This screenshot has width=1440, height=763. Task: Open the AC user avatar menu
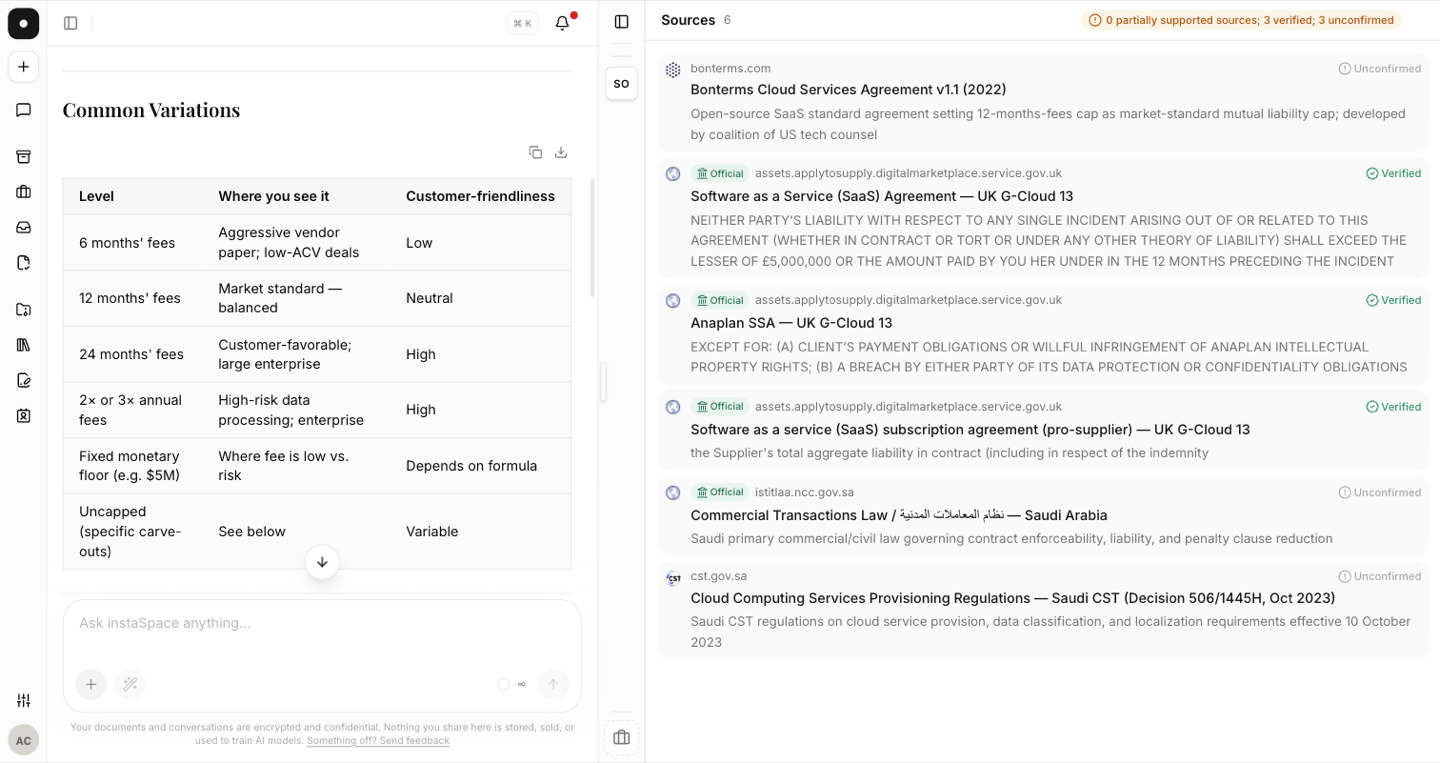click(x=23, y=740)
